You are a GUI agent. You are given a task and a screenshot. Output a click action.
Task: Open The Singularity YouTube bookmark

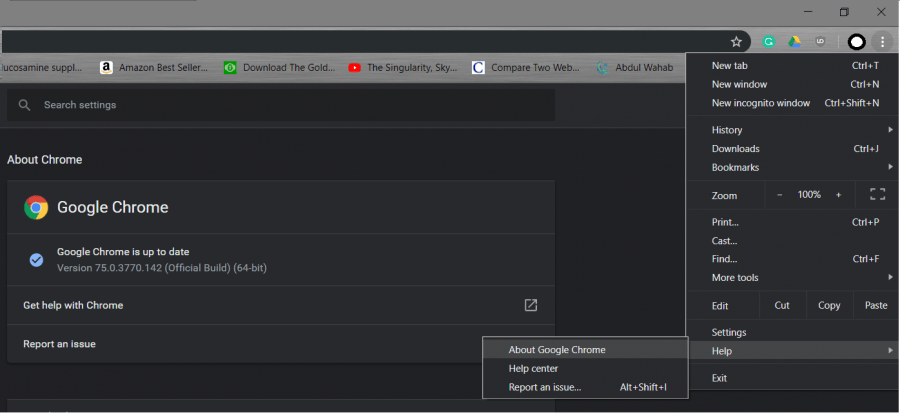click(403, 68)
